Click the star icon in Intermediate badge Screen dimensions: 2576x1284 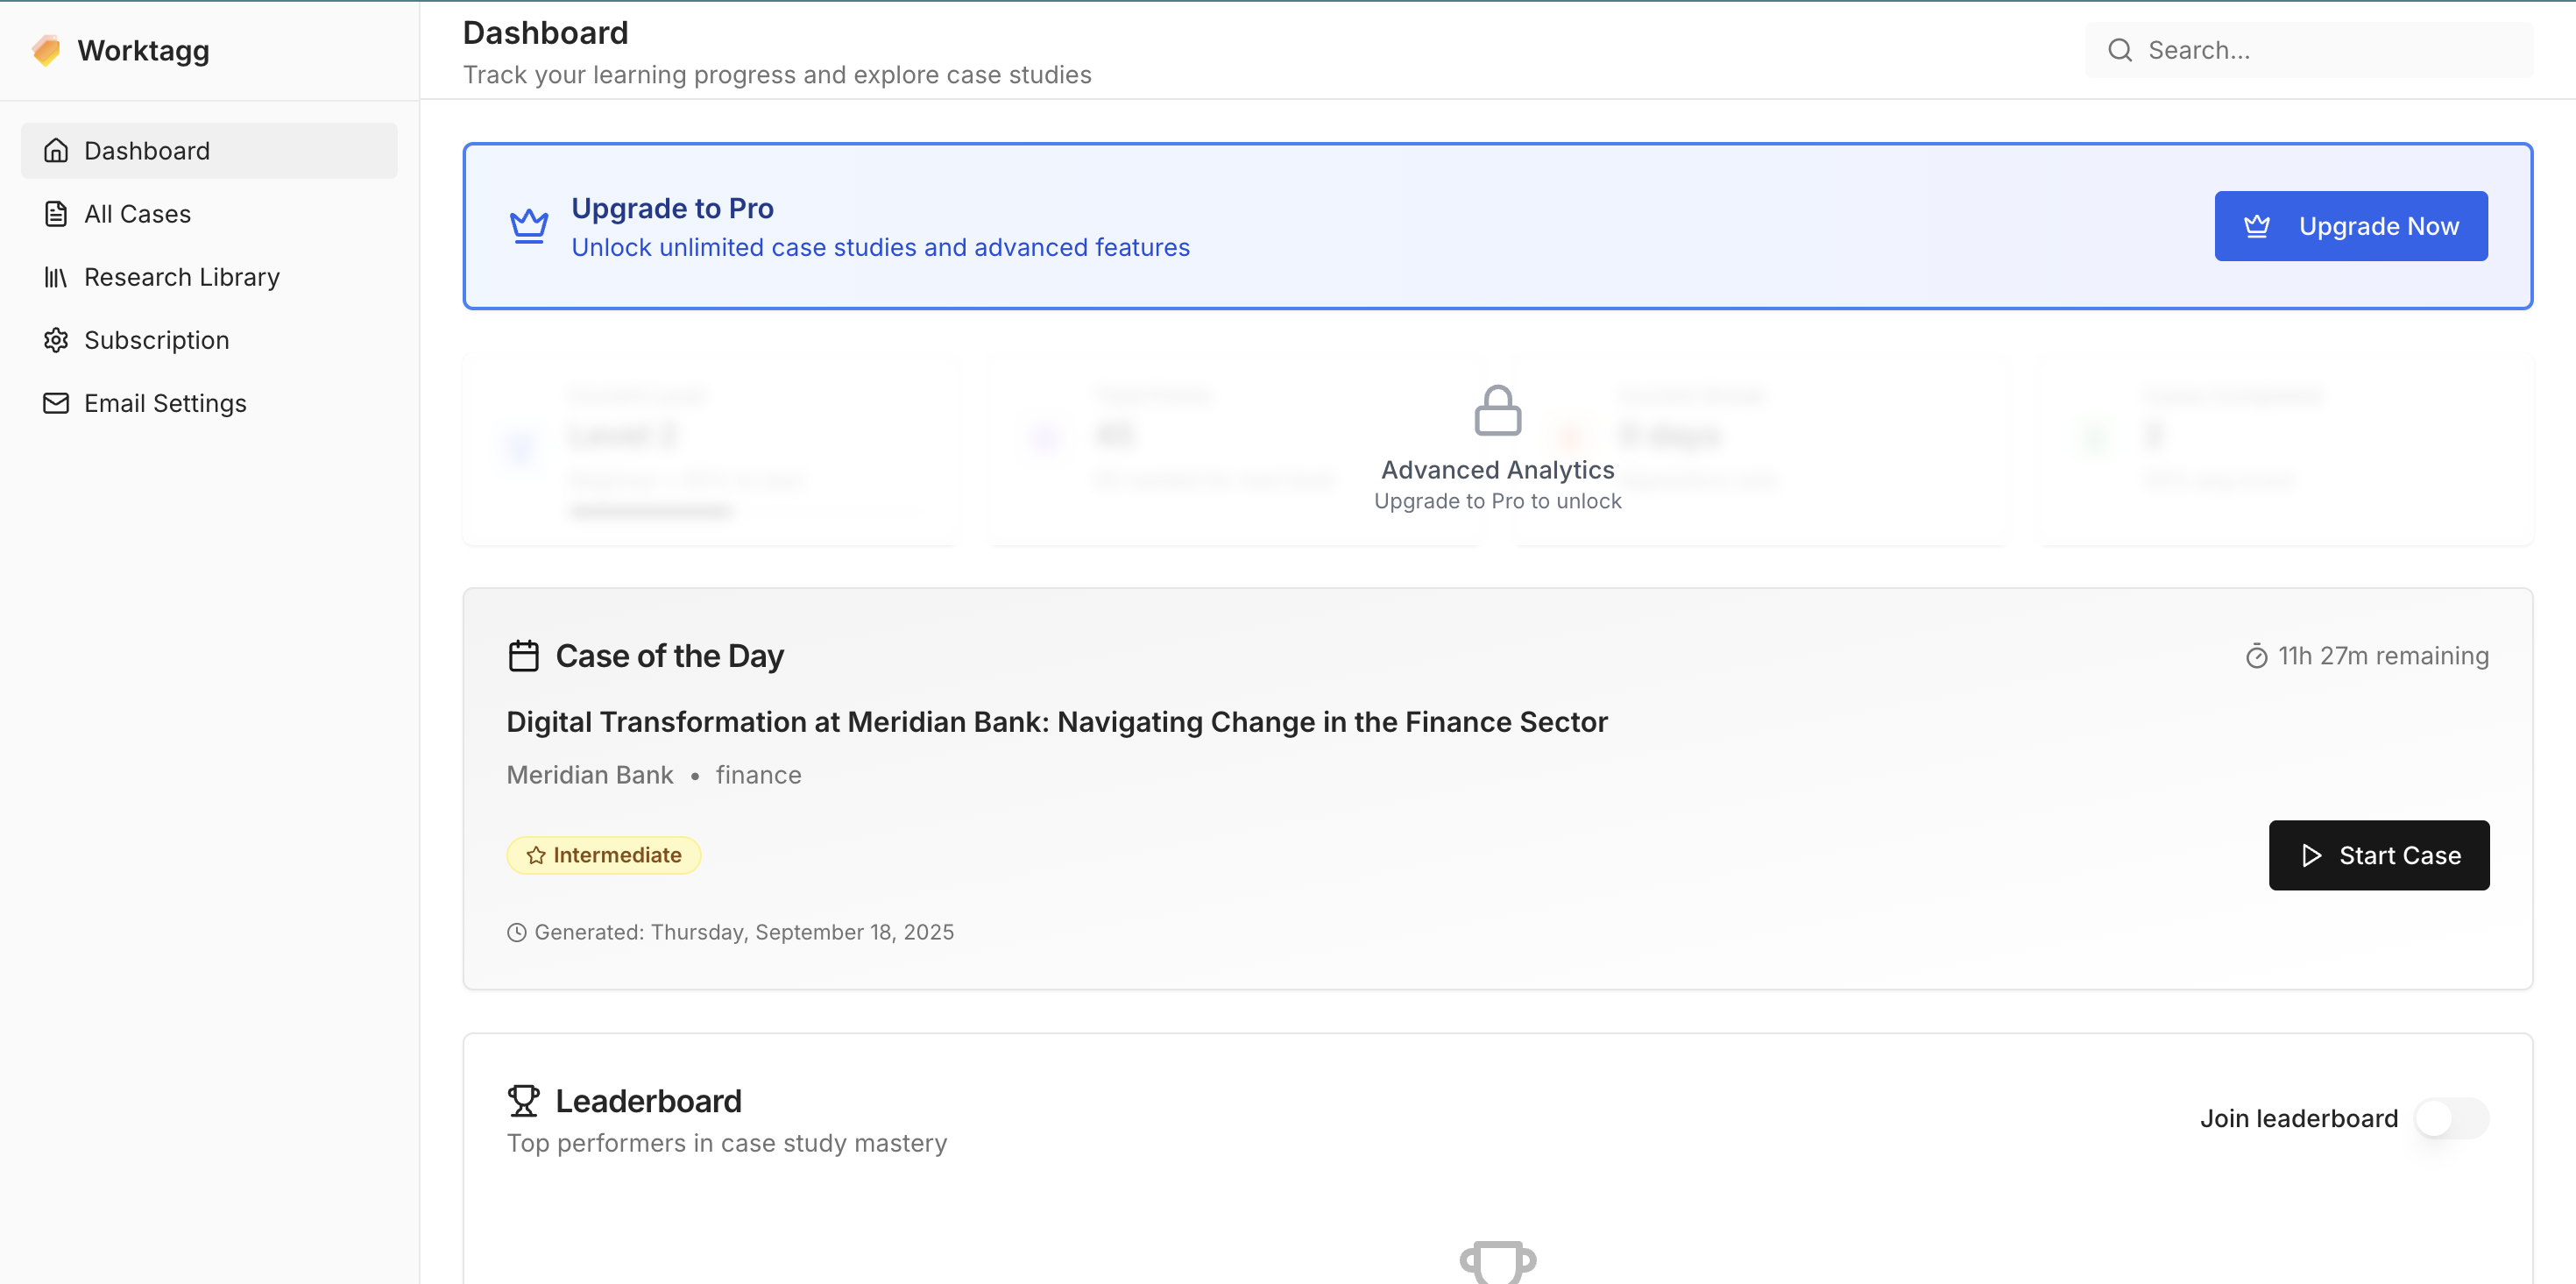coord(536,855)
